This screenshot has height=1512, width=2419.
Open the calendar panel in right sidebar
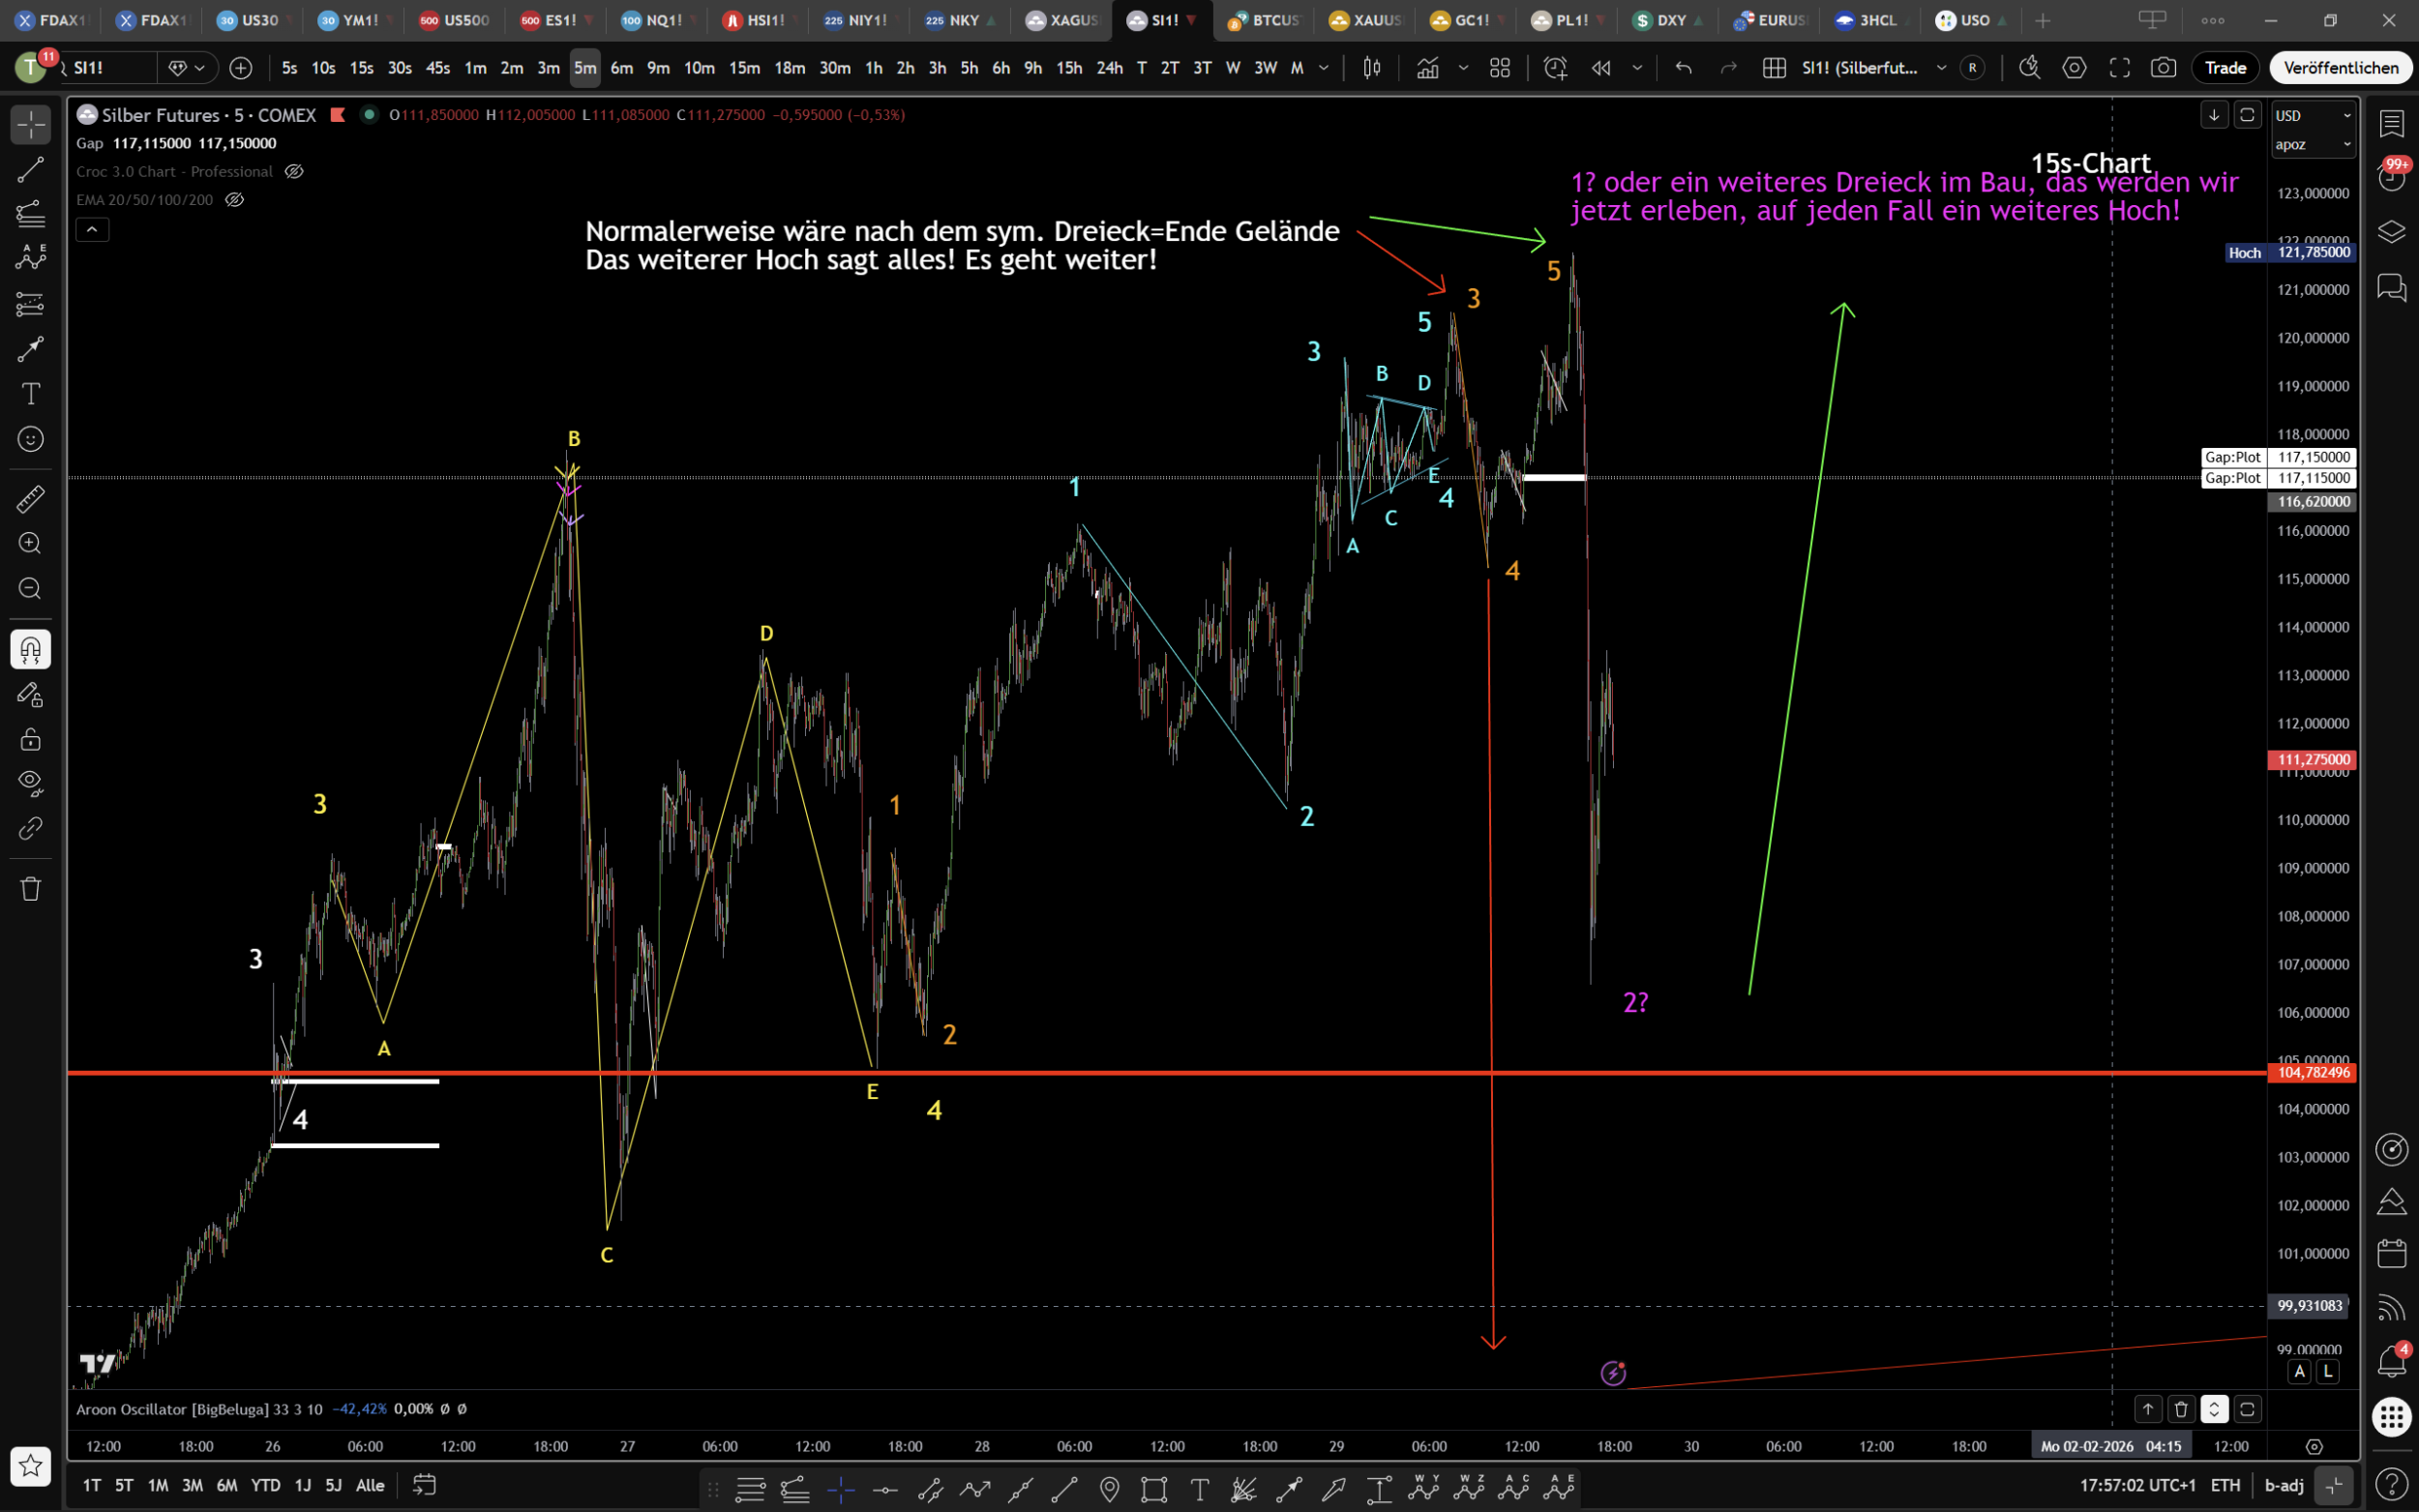point(2391,1253)
